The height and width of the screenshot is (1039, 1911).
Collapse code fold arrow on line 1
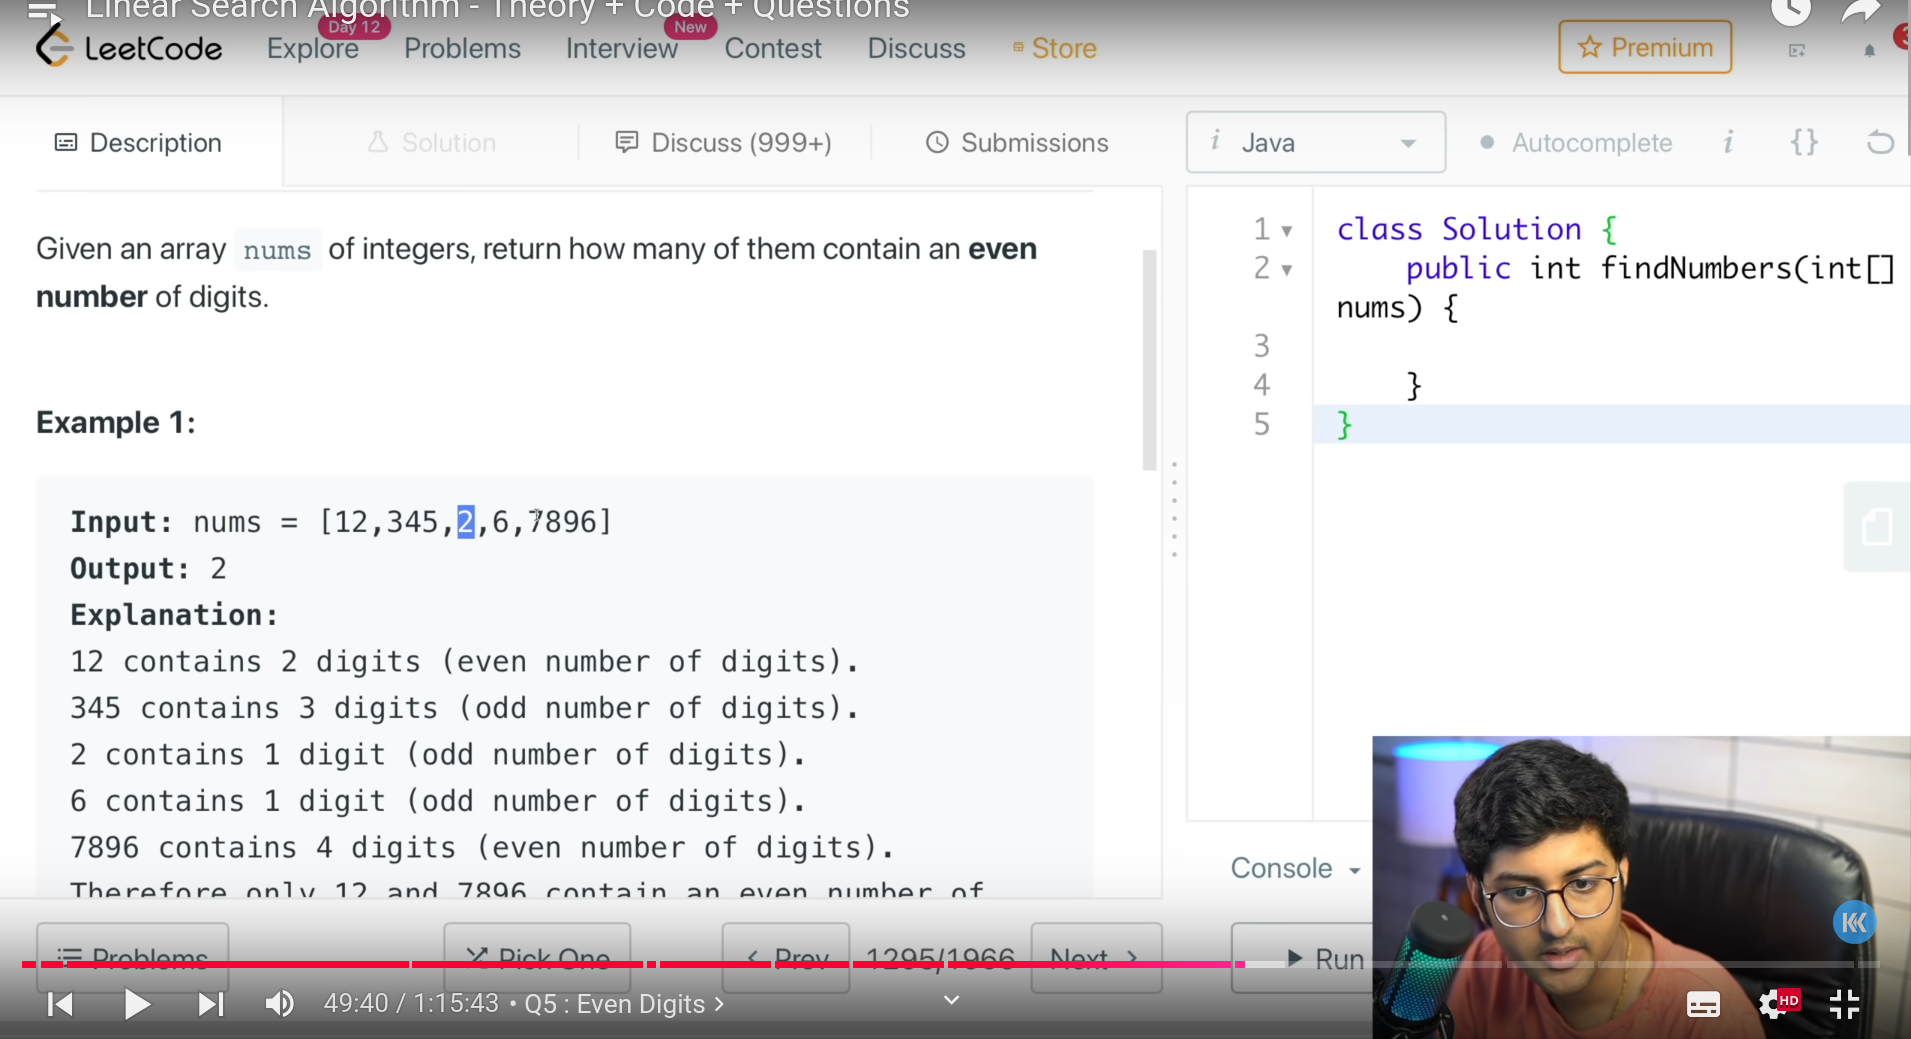coord(1287,231)
